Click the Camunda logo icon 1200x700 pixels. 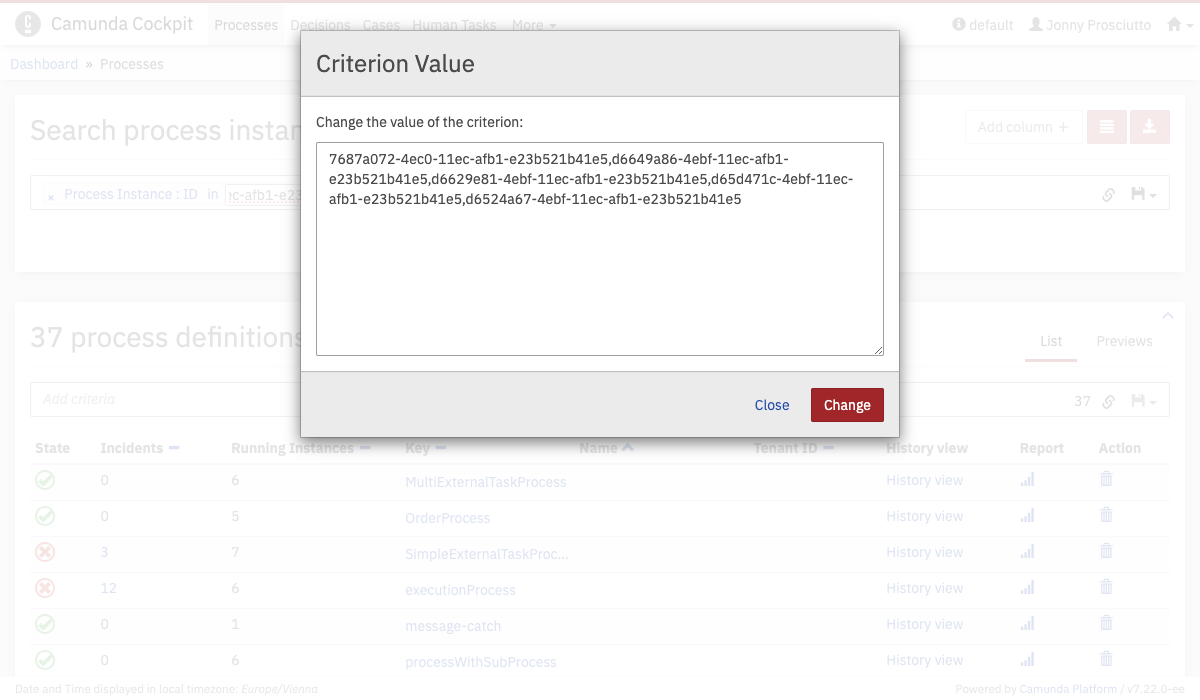coord(28,24)
